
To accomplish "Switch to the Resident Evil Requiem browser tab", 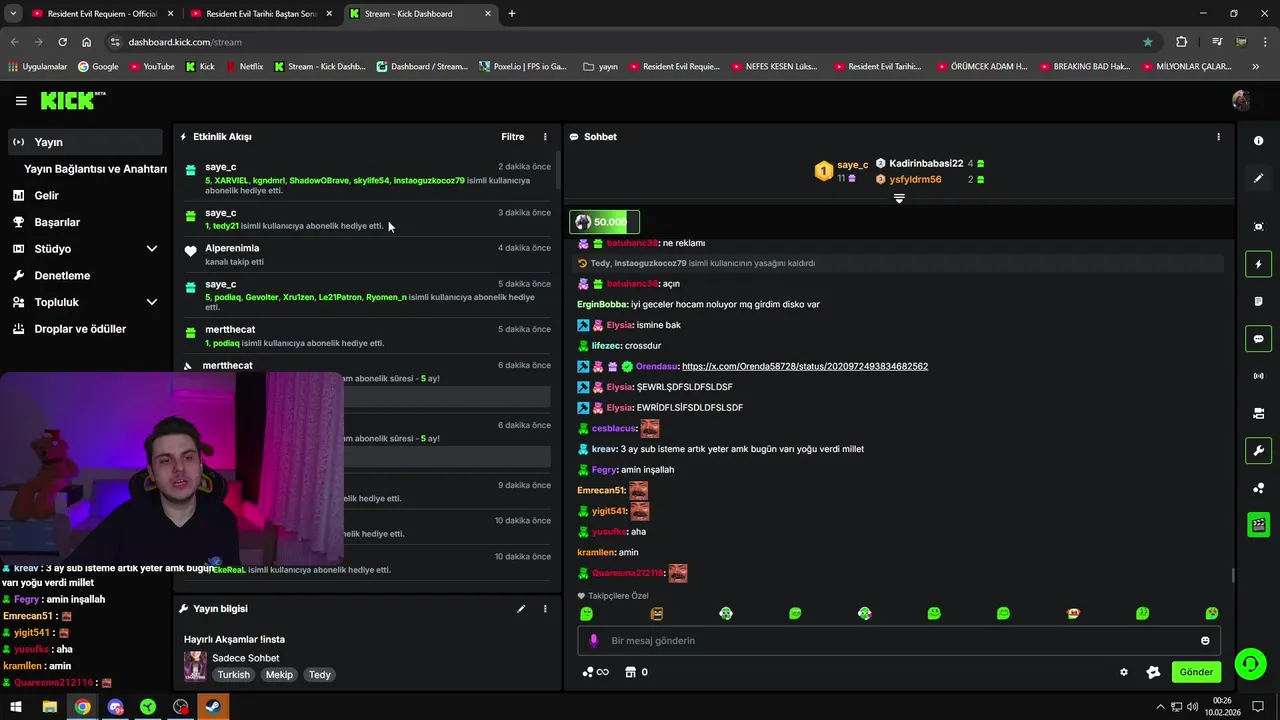I will click(x=103, y=14).
